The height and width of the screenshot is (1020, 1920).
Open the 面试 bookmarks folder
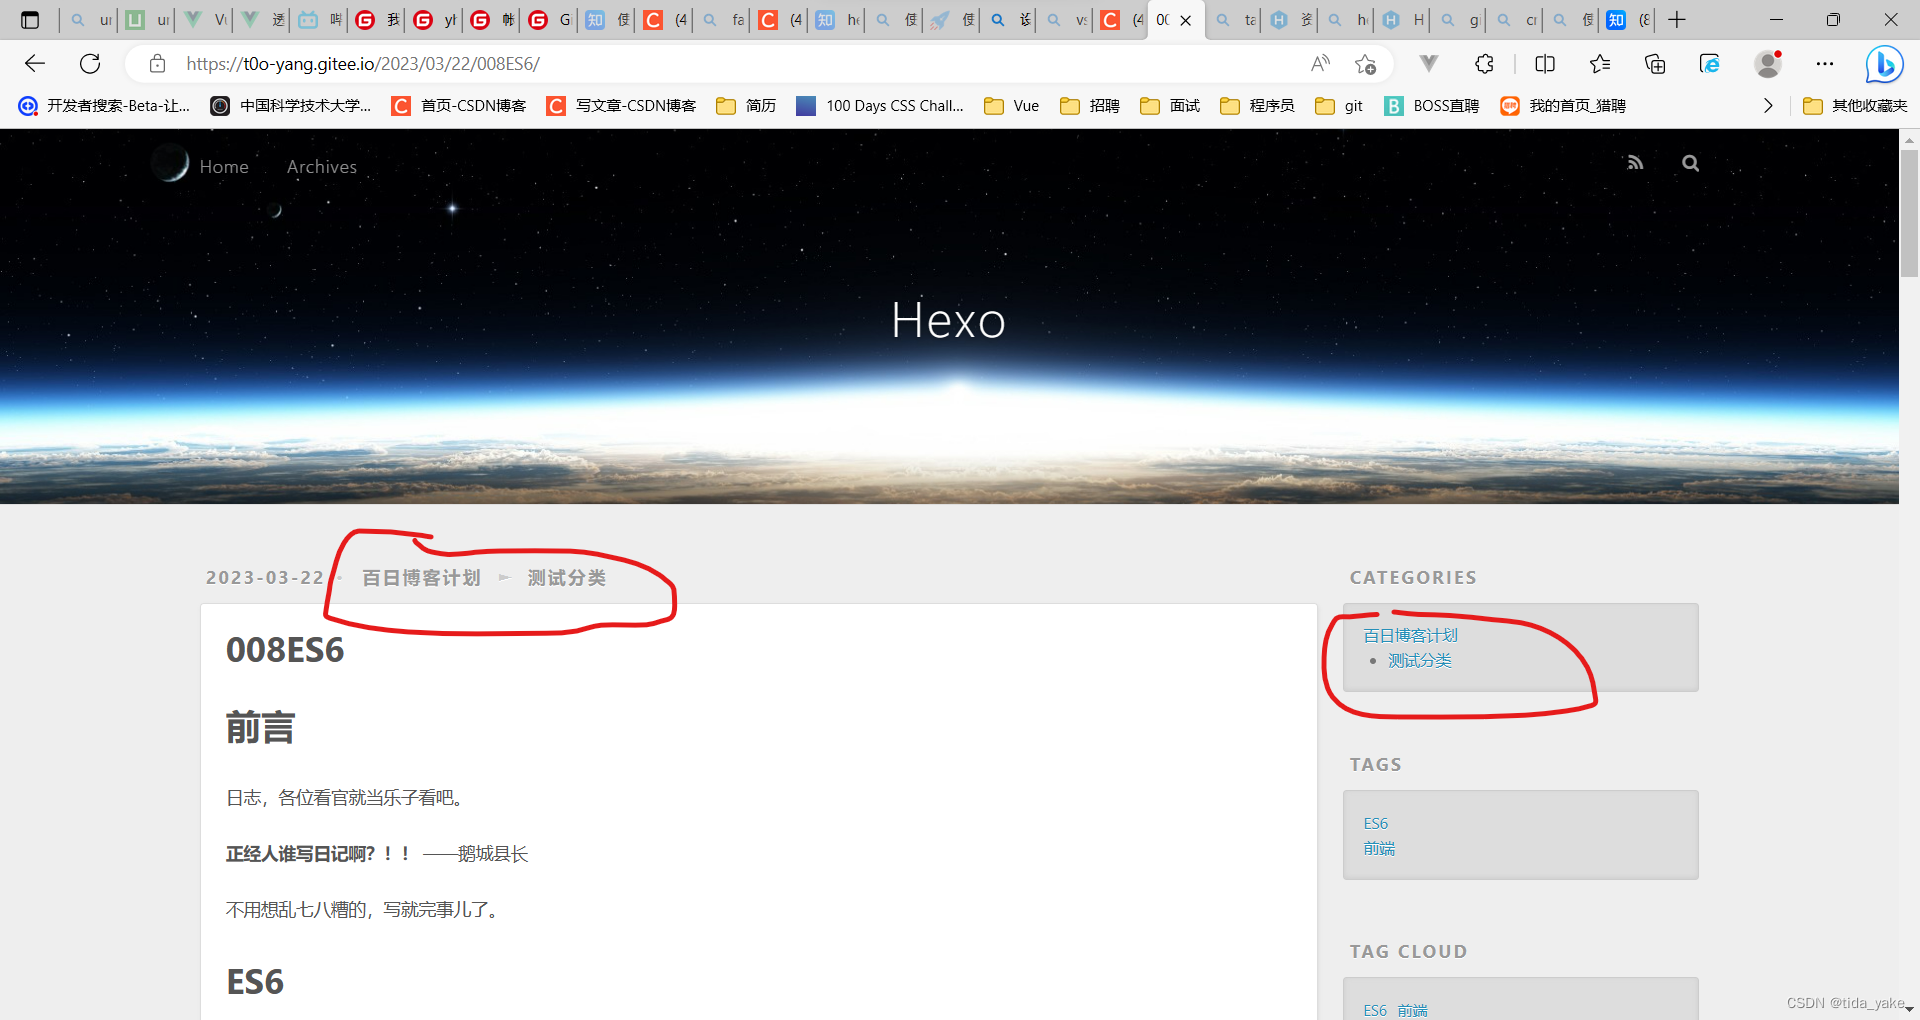tap(1170, 106)
